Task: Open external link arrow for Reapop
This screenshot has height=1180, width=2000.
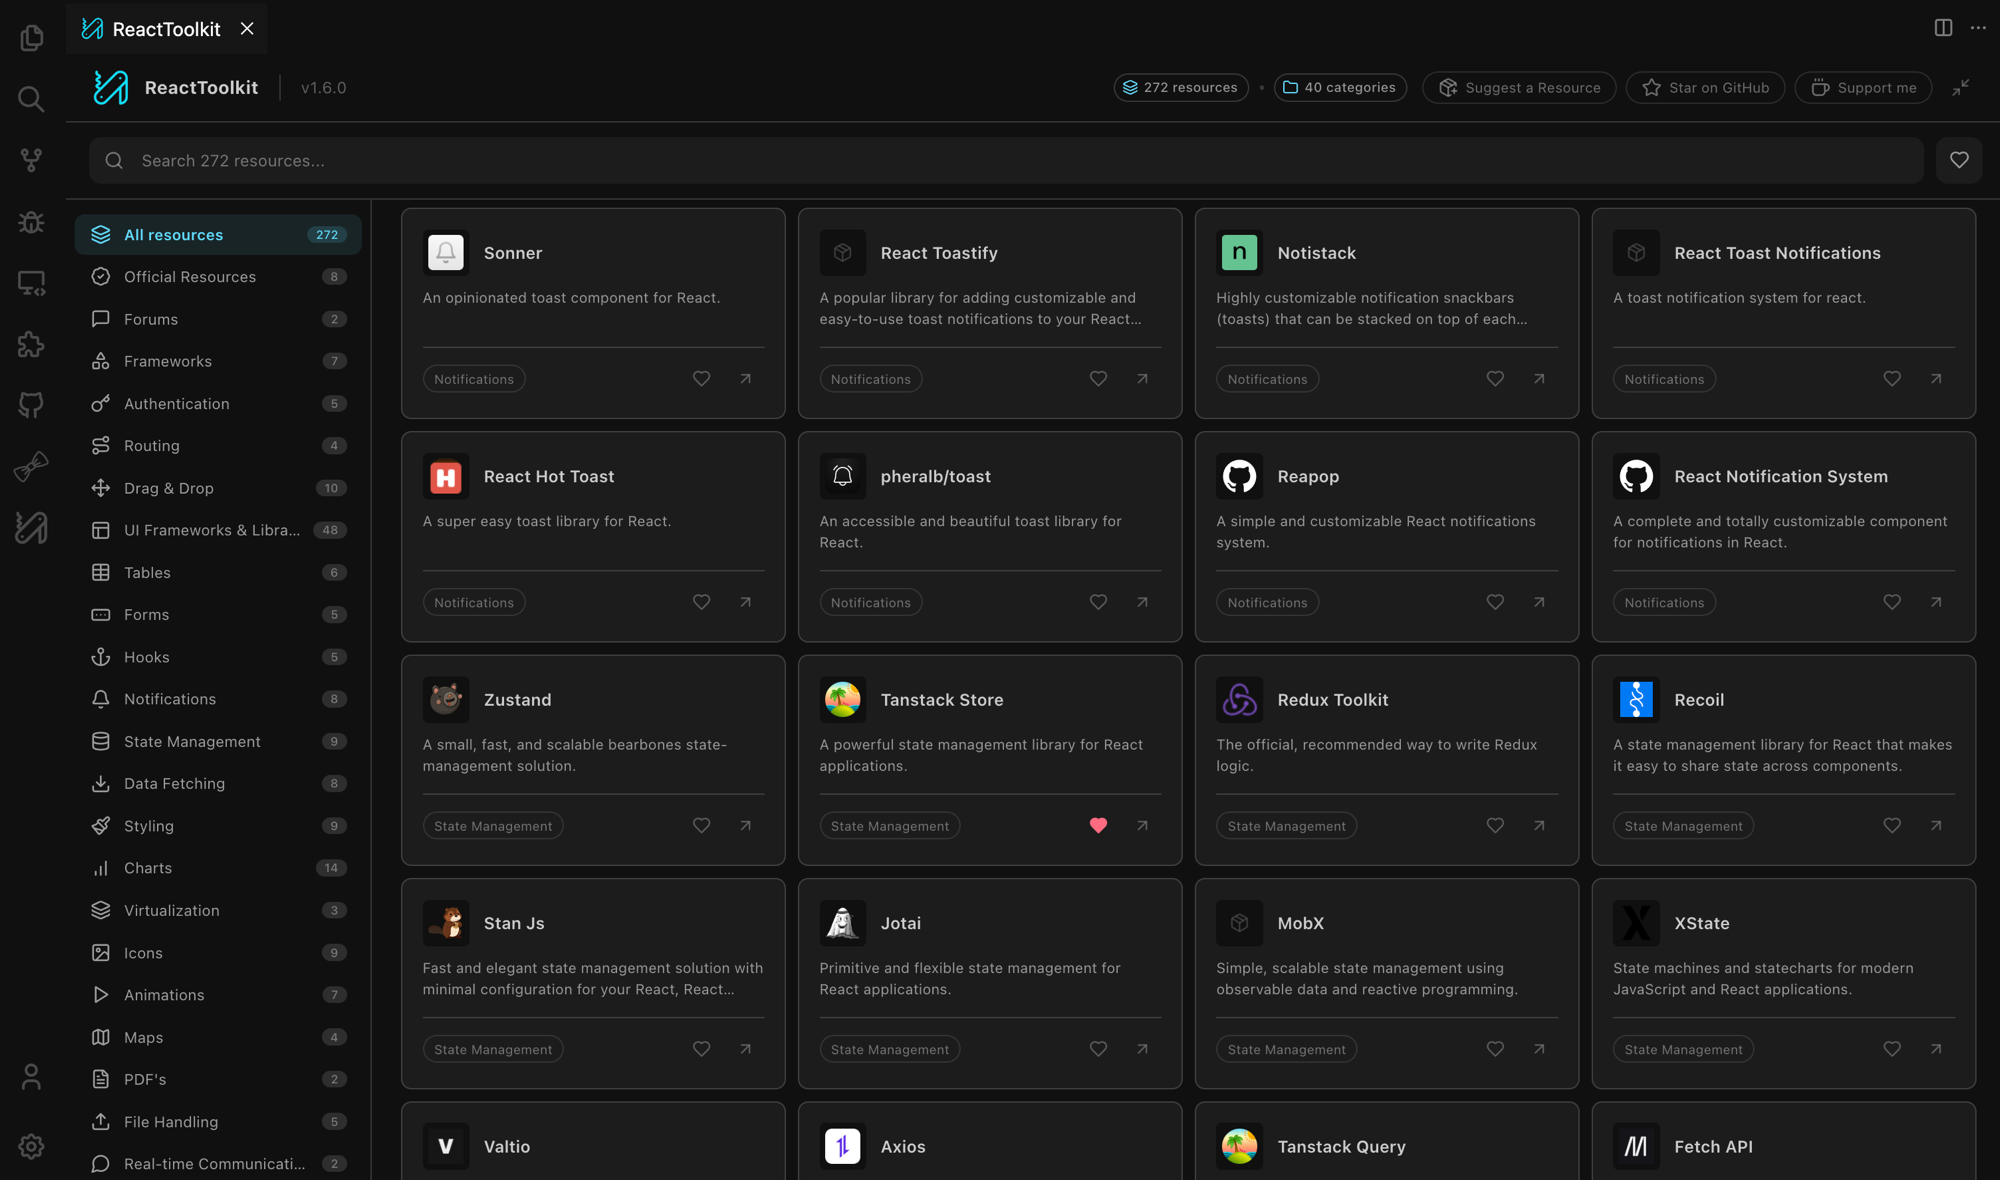Action: pos(1539,602)
